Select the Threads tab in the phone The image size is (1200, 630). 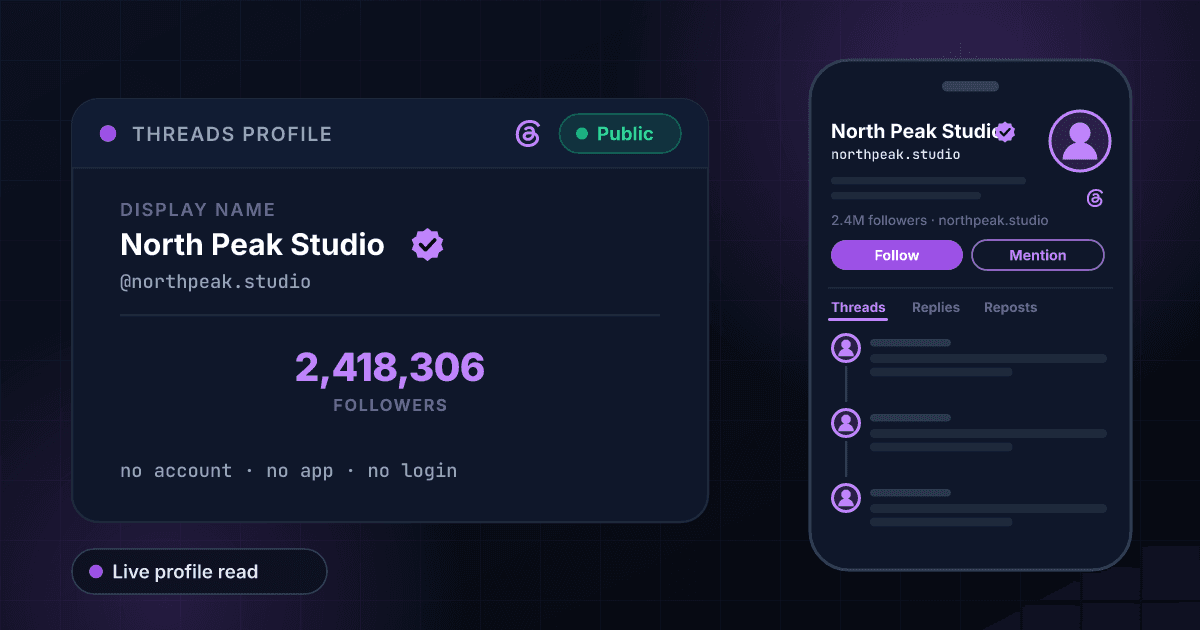point(858,308)
